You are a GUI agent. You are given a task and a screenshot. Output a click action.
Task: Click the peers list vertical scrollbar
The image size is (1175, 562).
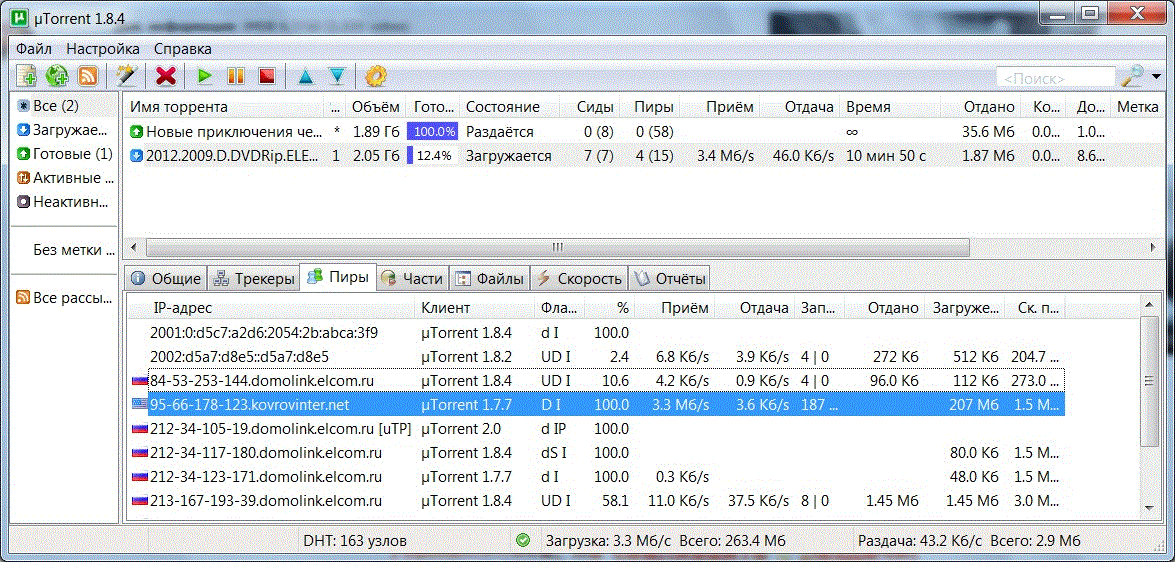coord(1148,381)
